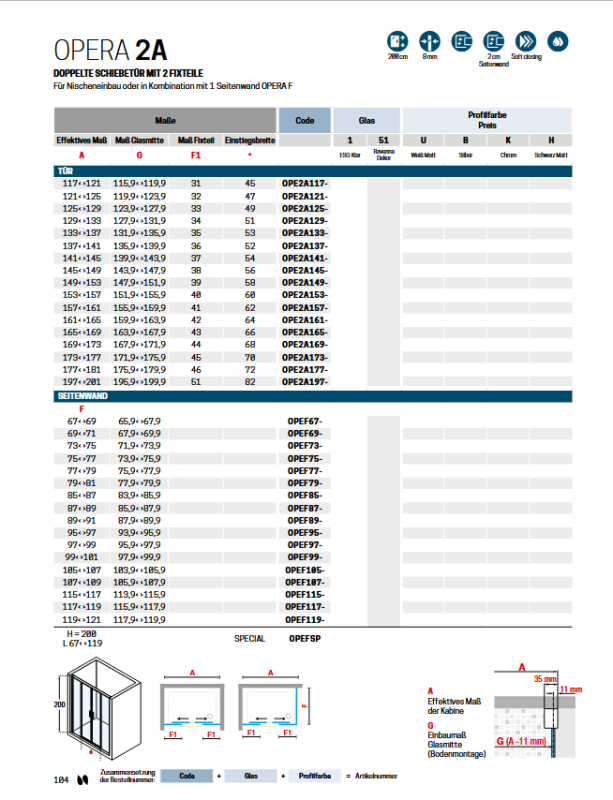
Task: Click code 'OPEF67-'
Action: [305, 421]
